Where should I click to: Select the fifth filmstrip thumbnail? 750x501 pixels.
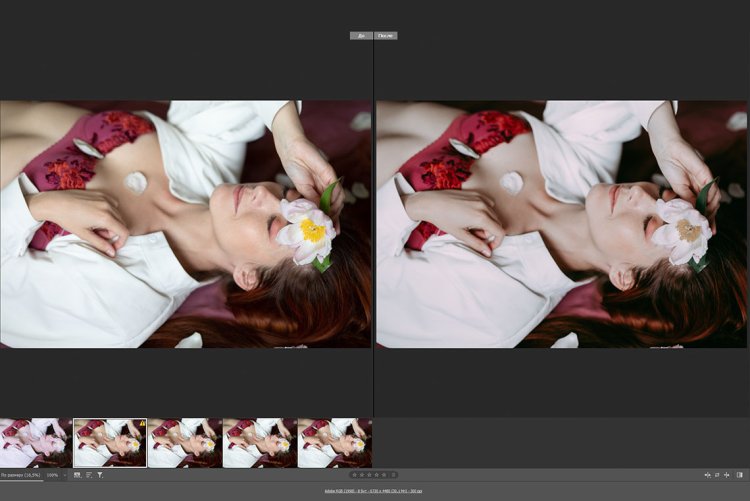pos(334,443)
